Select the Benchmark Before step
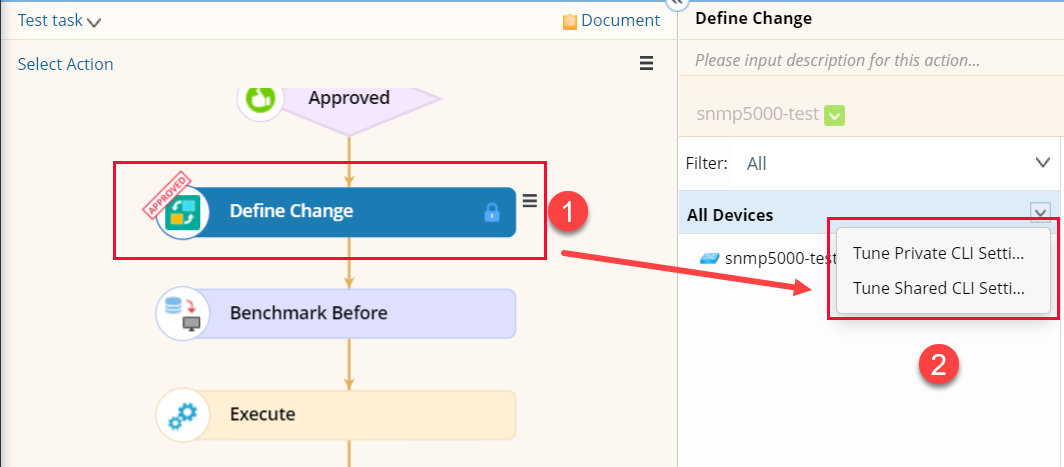This screenshot has width=1064, height=467. click(337, 314)
